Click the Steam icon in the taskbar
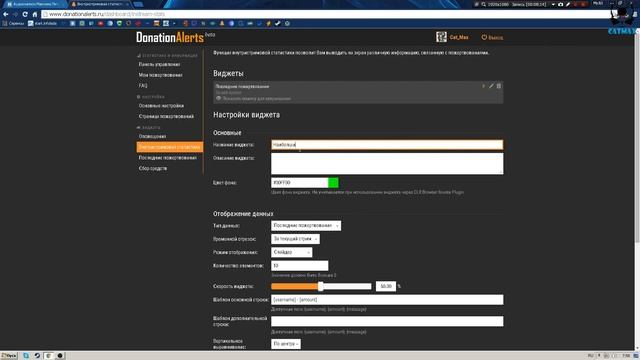 [x=37, y=356]
